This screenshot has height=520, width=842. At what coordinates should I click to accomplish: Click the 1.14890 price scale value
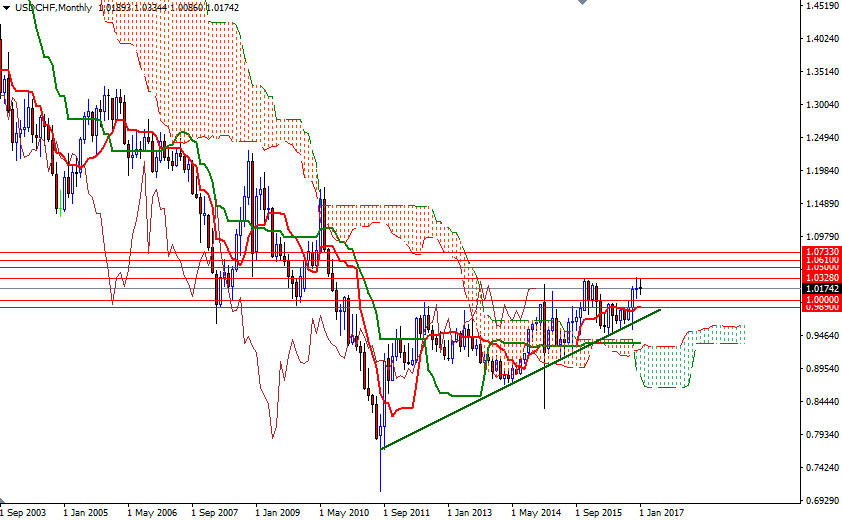pos(822,204)
